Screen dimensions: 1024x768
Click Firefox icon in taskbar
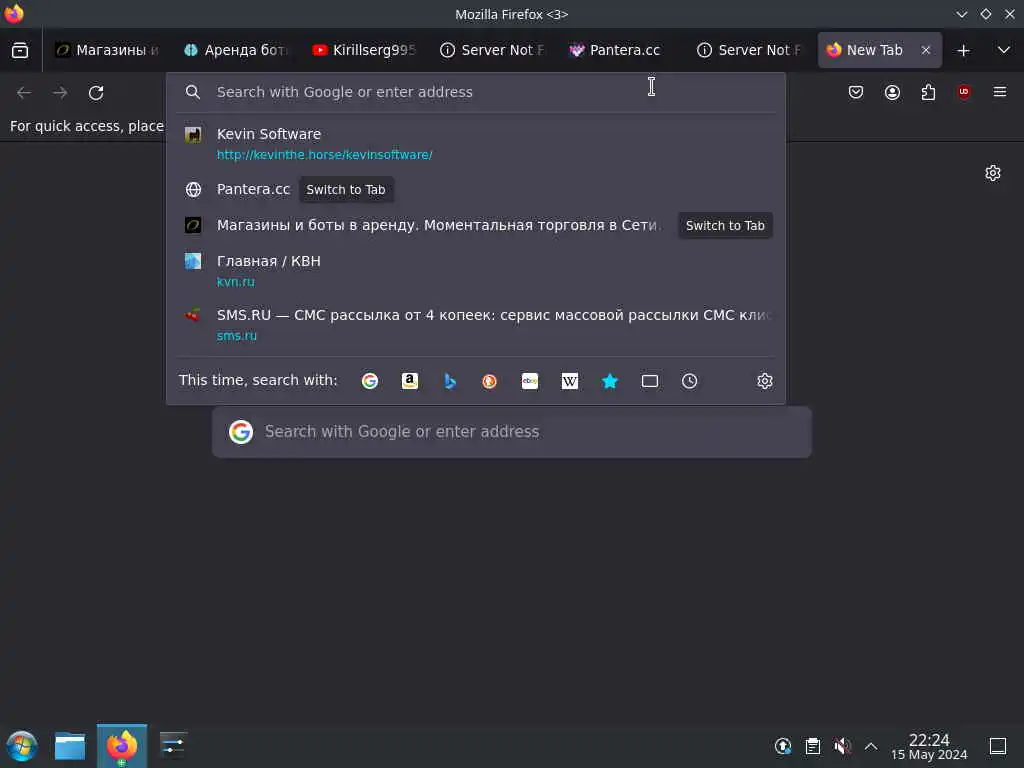pos(122,746)
